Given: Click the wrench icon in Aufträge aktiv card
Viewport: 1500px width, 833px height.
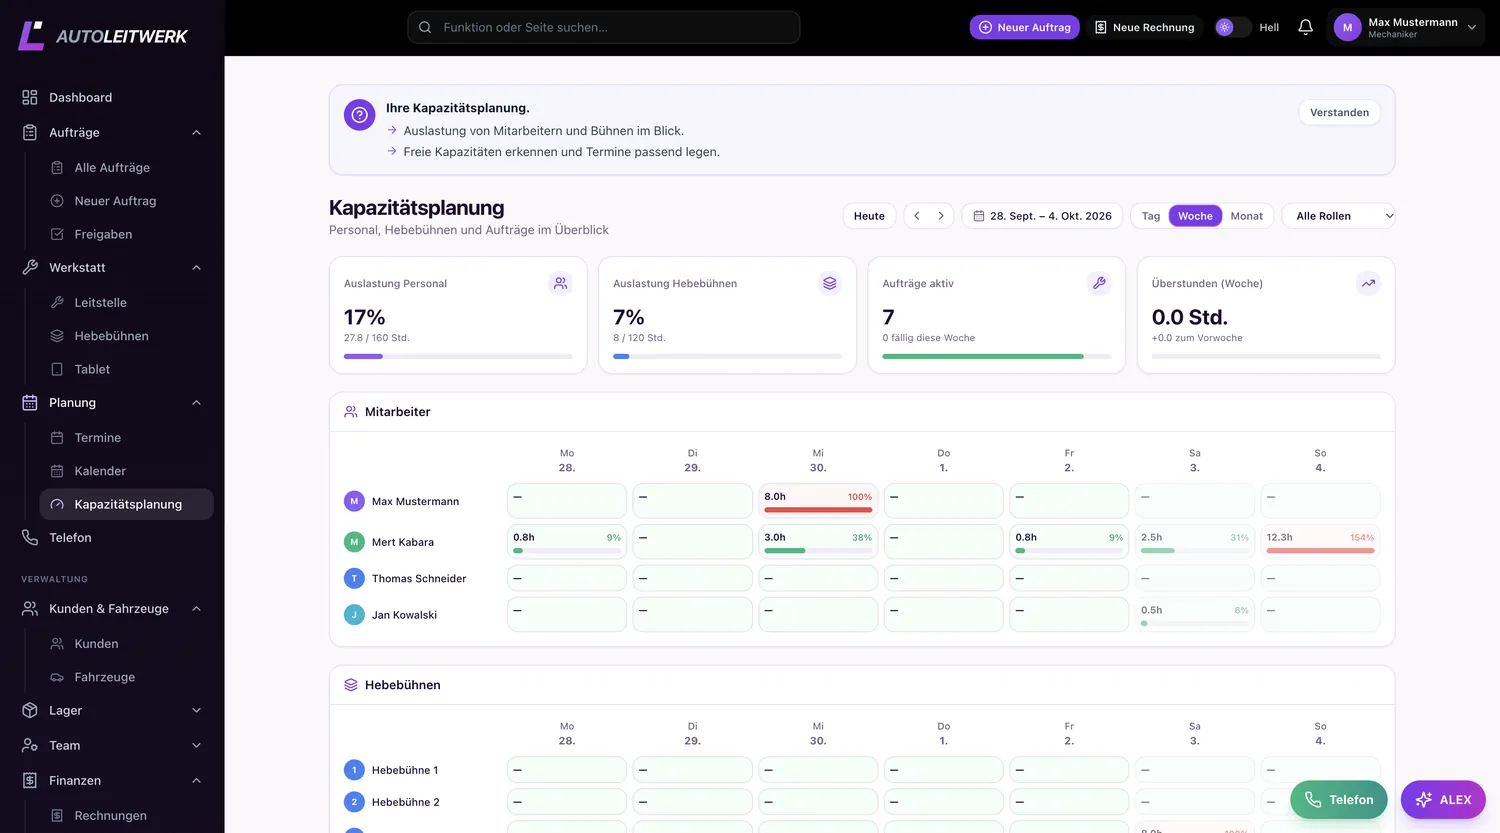Looking at the screenshot, I should pyautogui.click(x=1099, y=283).
